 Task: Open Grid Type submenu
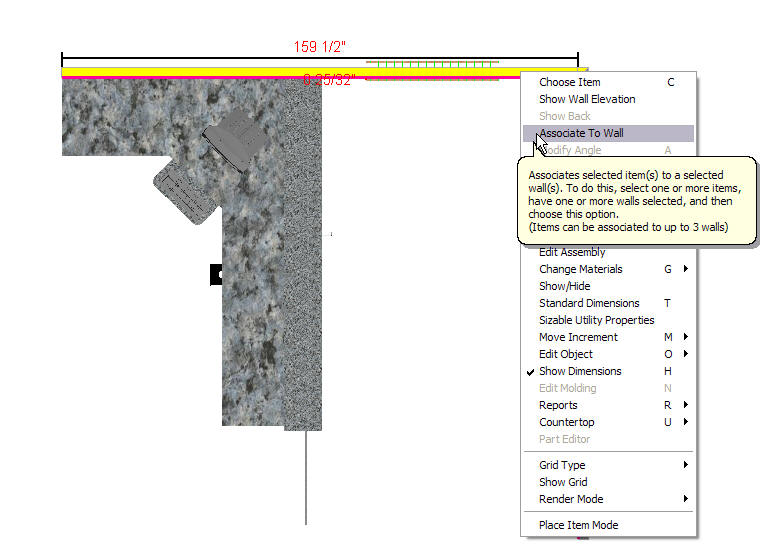pos(608,465)
